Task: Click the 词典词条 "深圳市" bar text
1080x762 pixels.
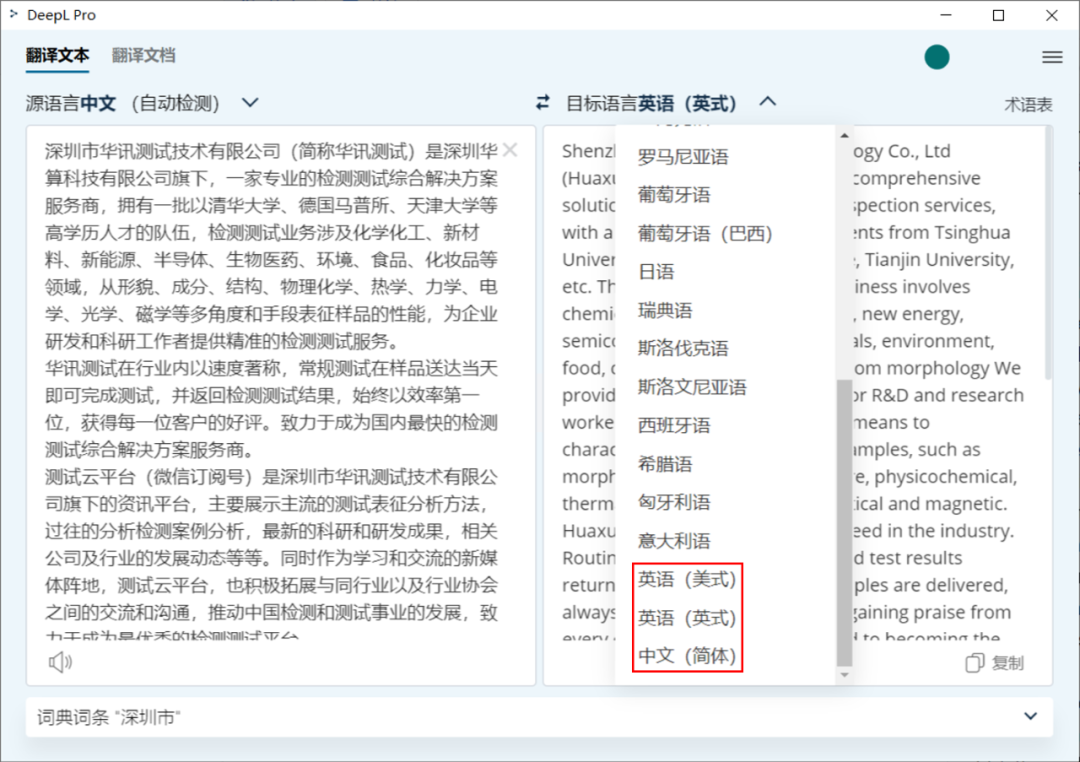Action: [109, 717]
